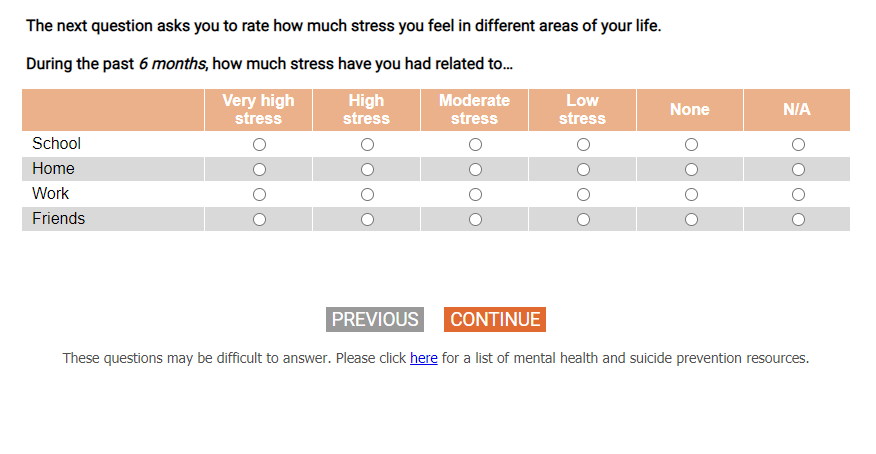This screenshot has height=454, width=876.
Task: Select Moderate stress for Home
Action: coord(475,170)
